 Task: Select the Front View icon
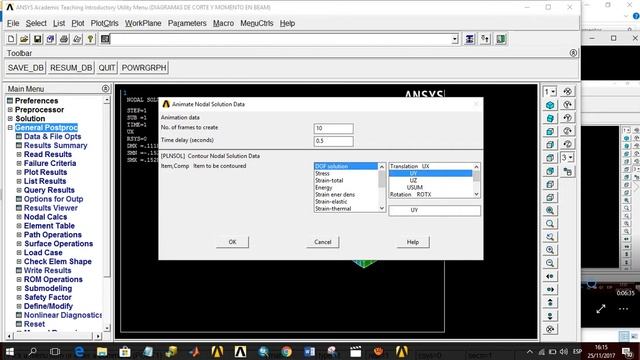pyautogui.click(x=550, y=131)
